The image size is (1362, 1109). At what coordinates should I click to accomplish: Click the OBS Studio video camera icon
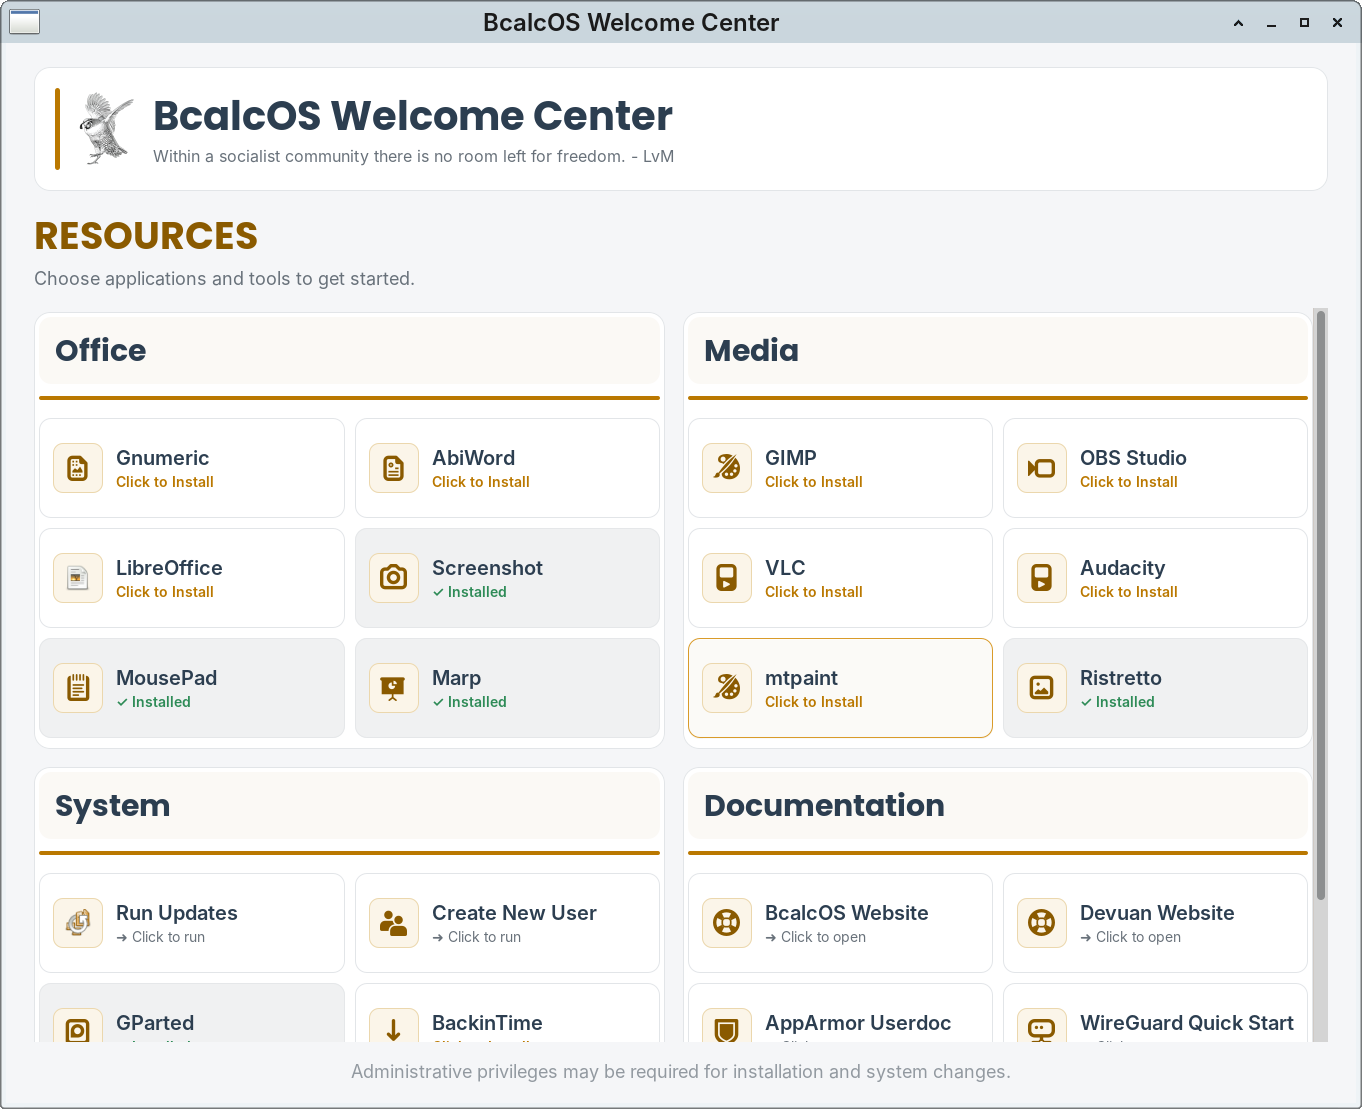pyautogui.click(x=1042, y=468)
